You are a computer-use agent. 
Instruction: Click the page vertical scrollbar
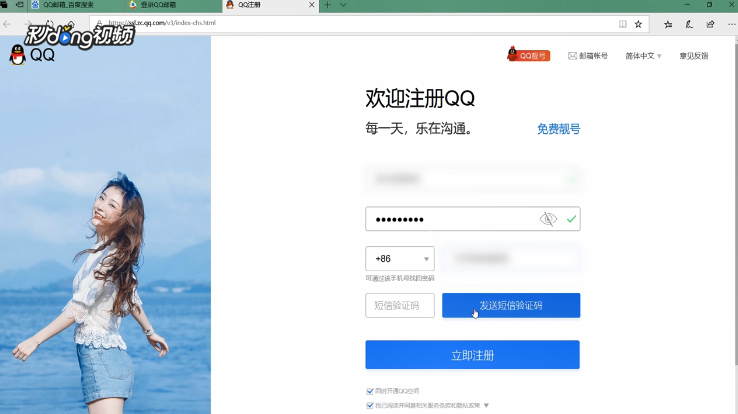[x=735, y=202]
